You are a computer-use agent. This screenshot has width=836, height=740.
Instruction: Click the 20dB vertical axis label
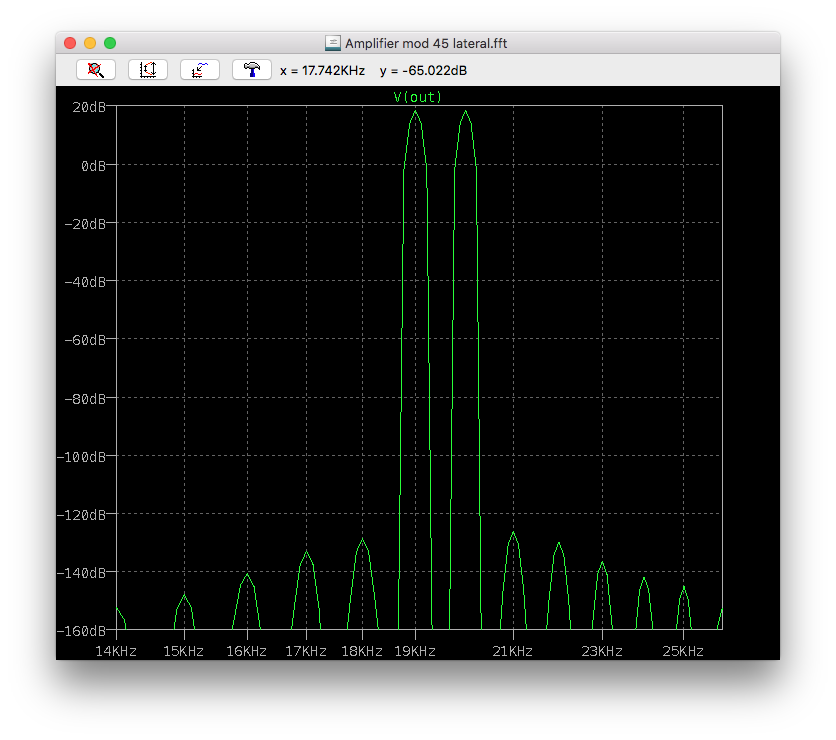tap(89, 107)
